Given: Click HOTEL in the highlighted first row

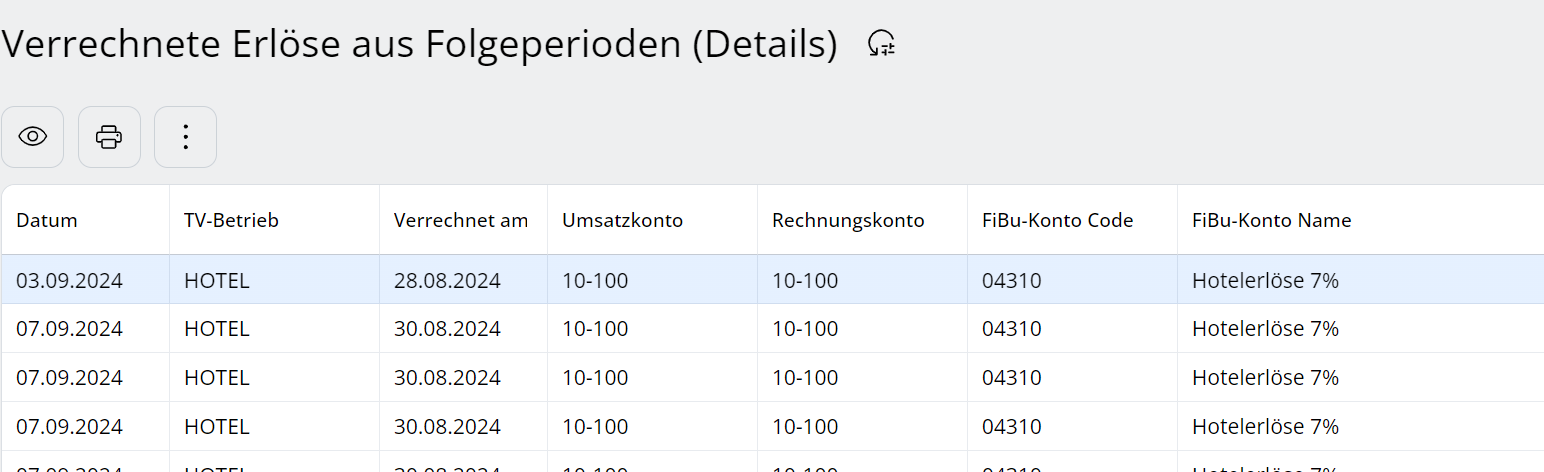Looking at the screenshot, I should click(x=216, y=281).
